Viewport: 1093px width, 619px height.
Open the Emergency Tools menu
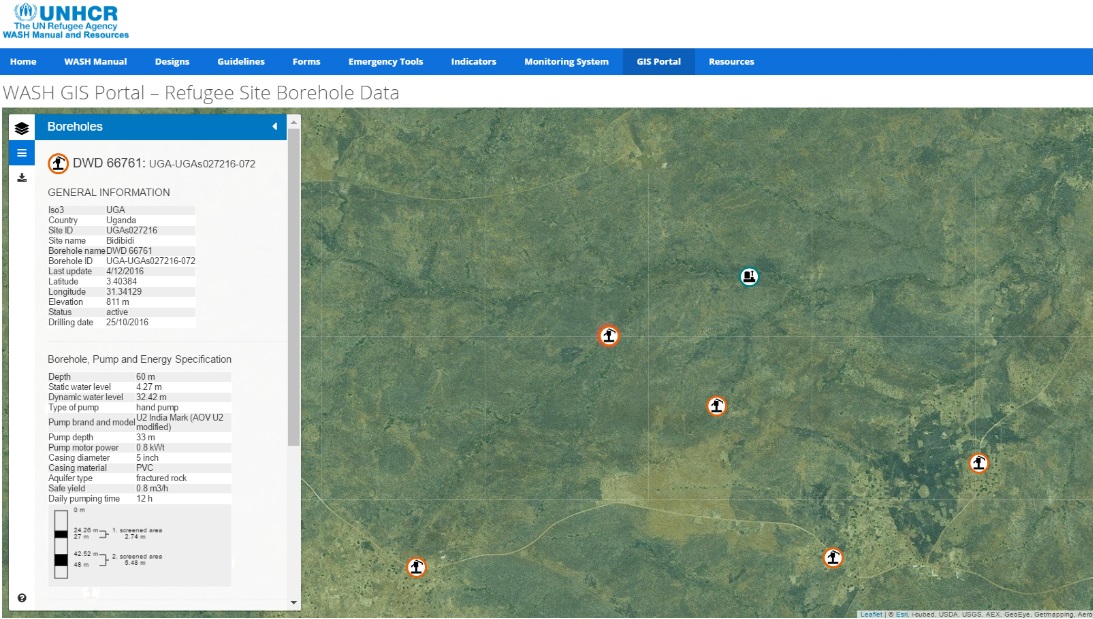385,61
